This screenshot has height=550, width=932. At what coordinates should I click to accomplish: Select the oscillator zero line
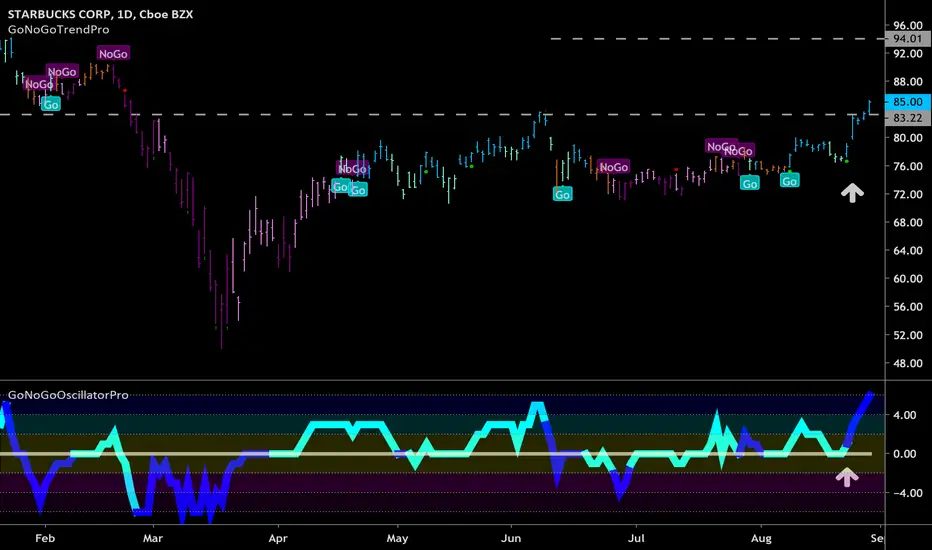click(x=436, y=454)
